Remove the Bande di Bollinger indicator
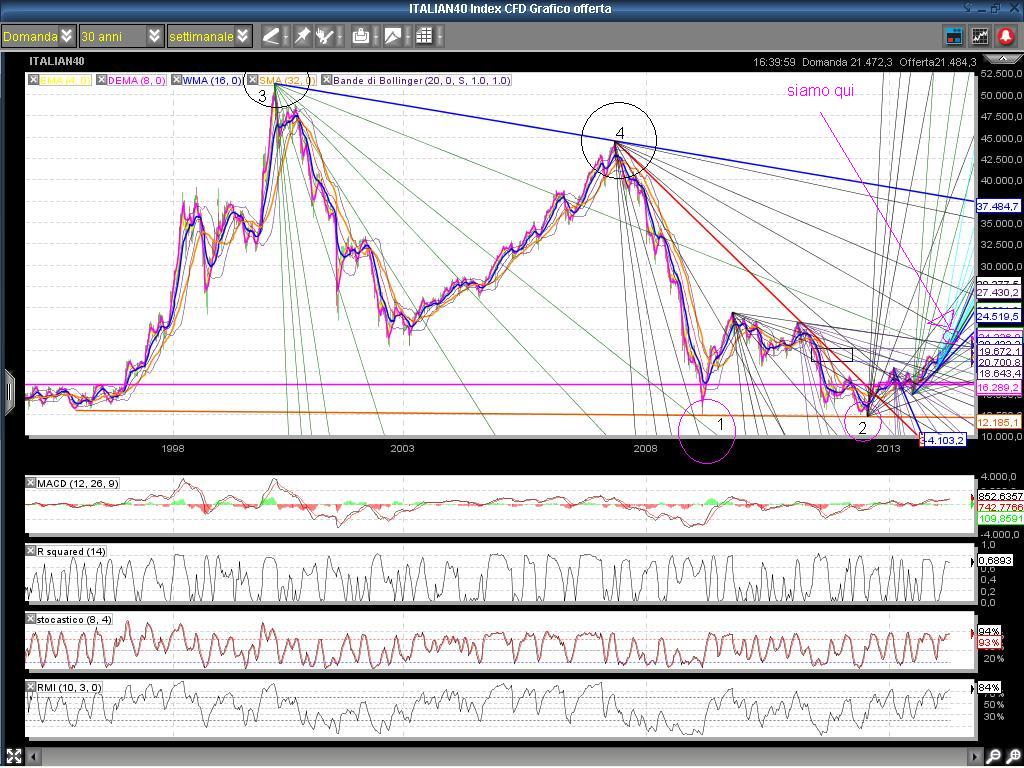 tap(327, 80)
